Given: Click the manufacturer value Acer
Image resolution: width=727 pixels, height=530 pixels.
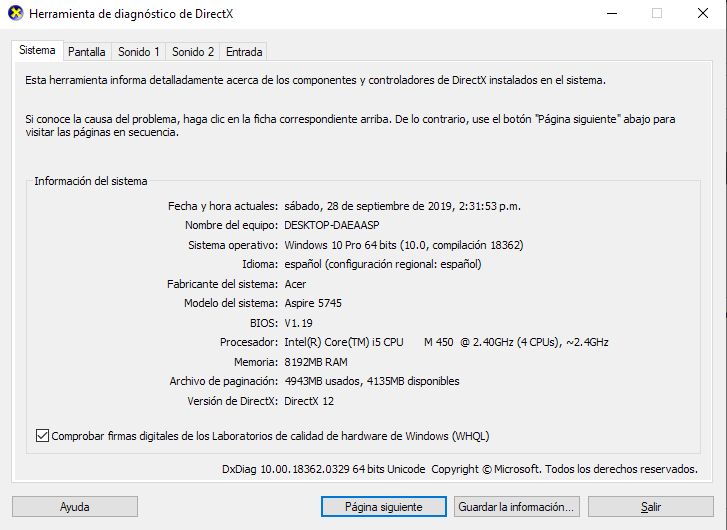Looking at the screenshot, I should click(295, 284).
